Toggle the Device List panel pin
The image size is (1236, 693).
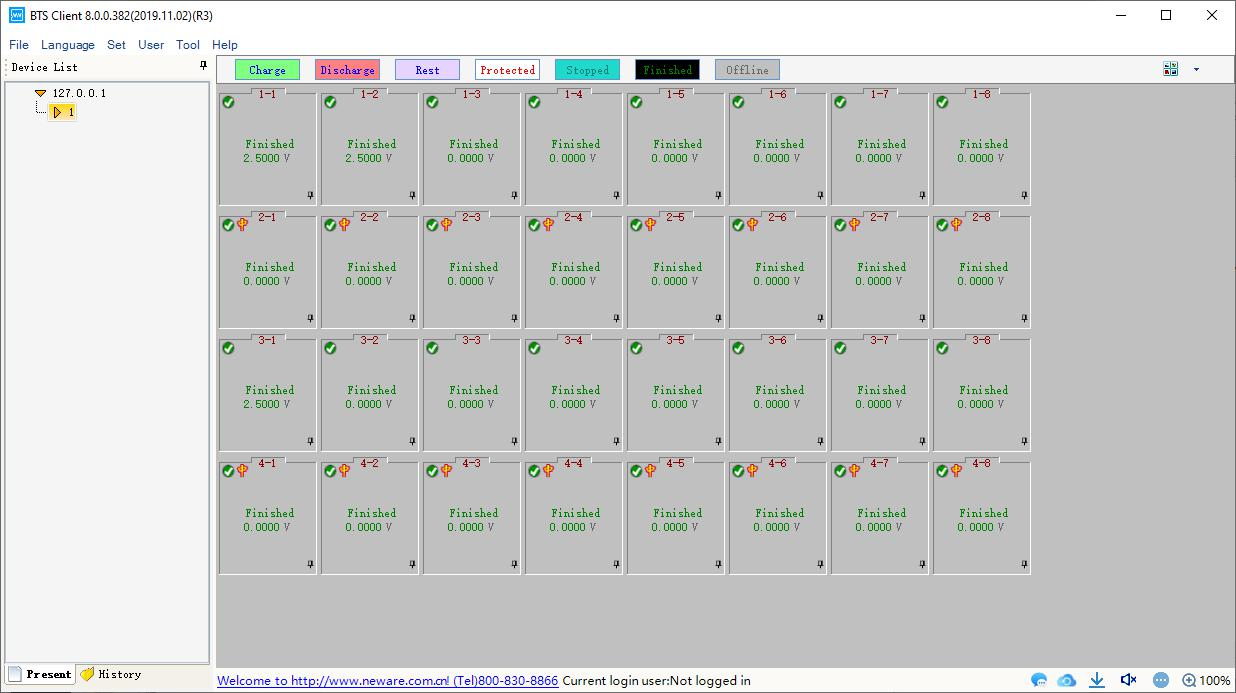[203, 66]
